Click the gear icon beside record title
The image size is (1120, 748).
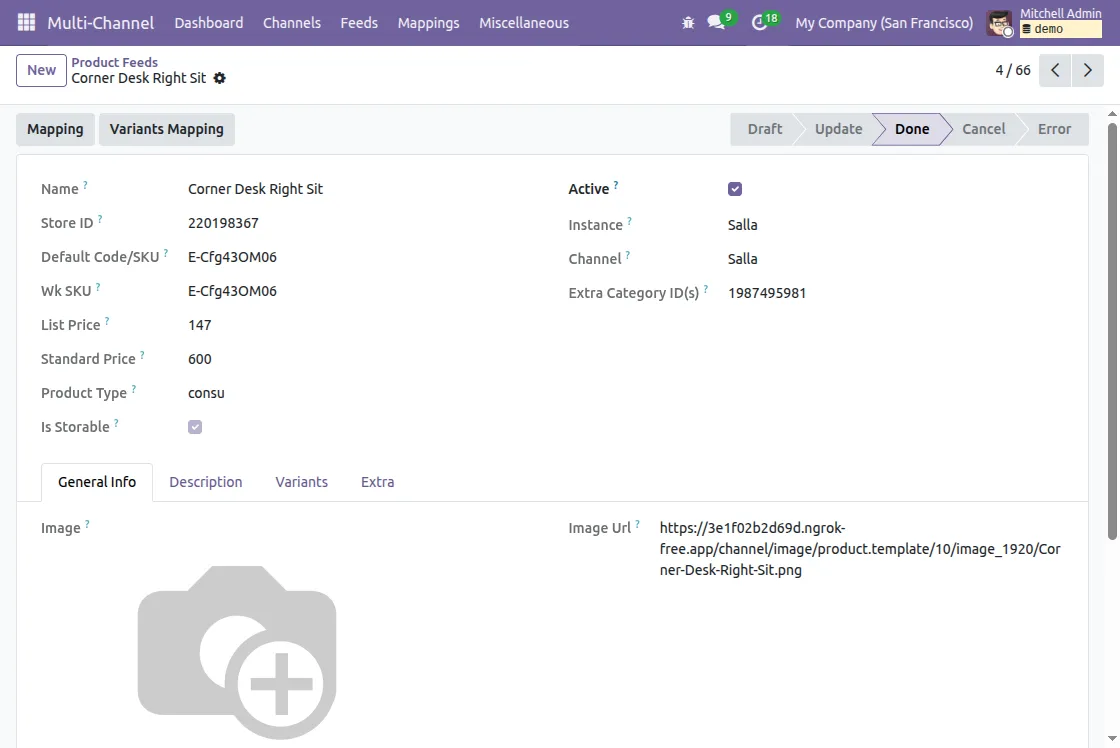[x=220, y=78]
